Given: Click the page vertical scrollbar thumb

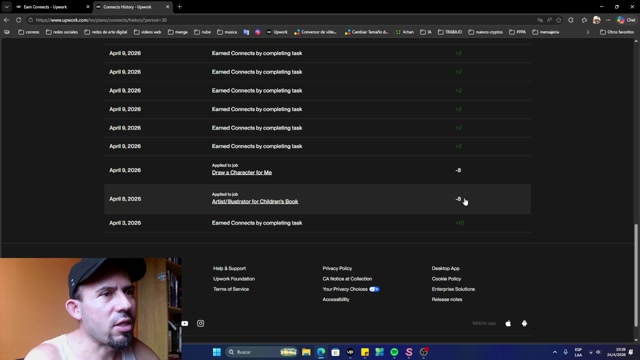Looking at the screenshot, I should [x=636, y=276].
